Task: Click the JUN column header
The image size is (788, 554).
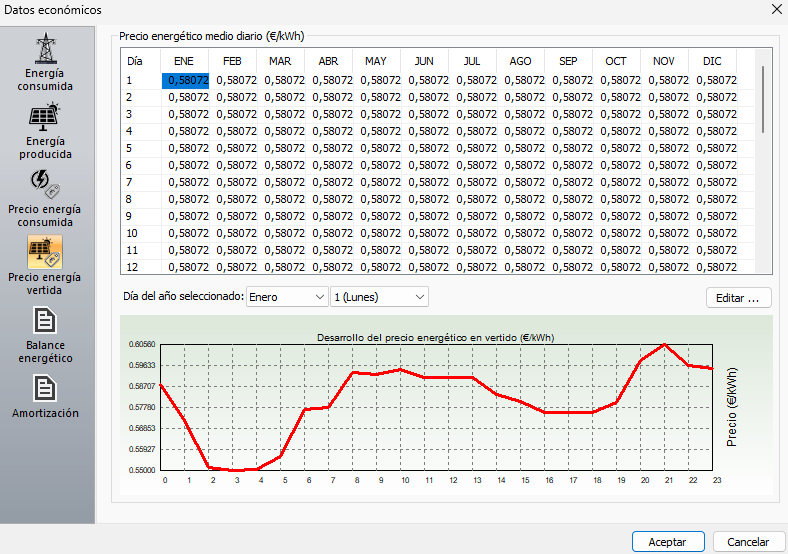Action: 424,61
